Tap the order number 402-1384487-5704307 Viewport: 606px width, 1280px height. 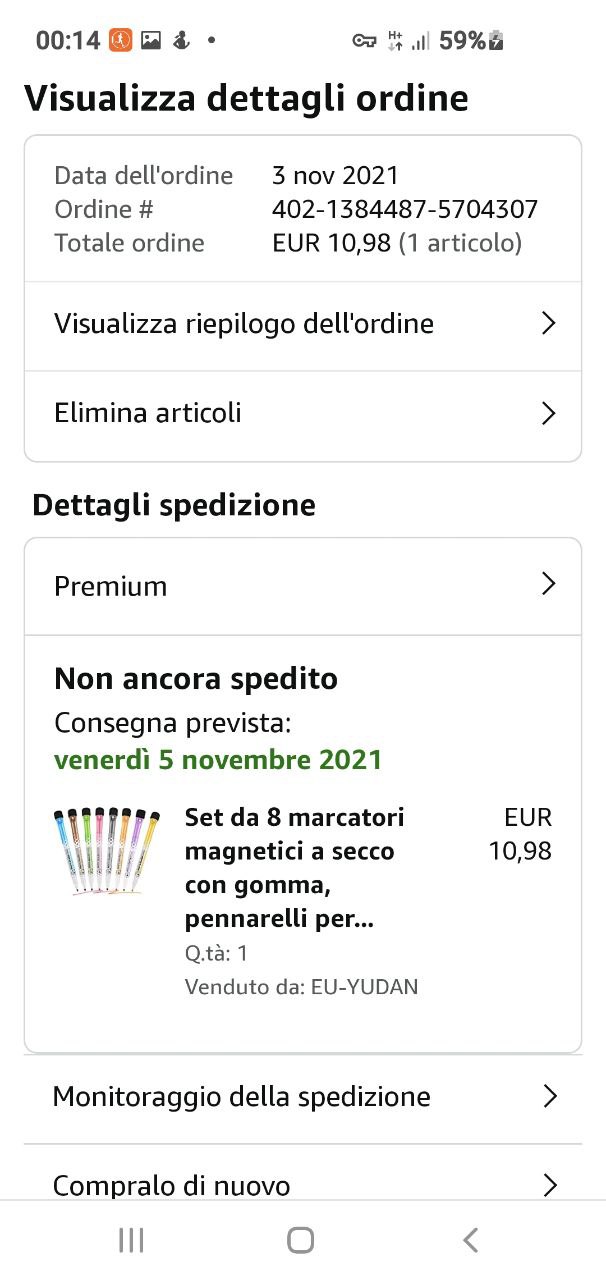[405, 209]
